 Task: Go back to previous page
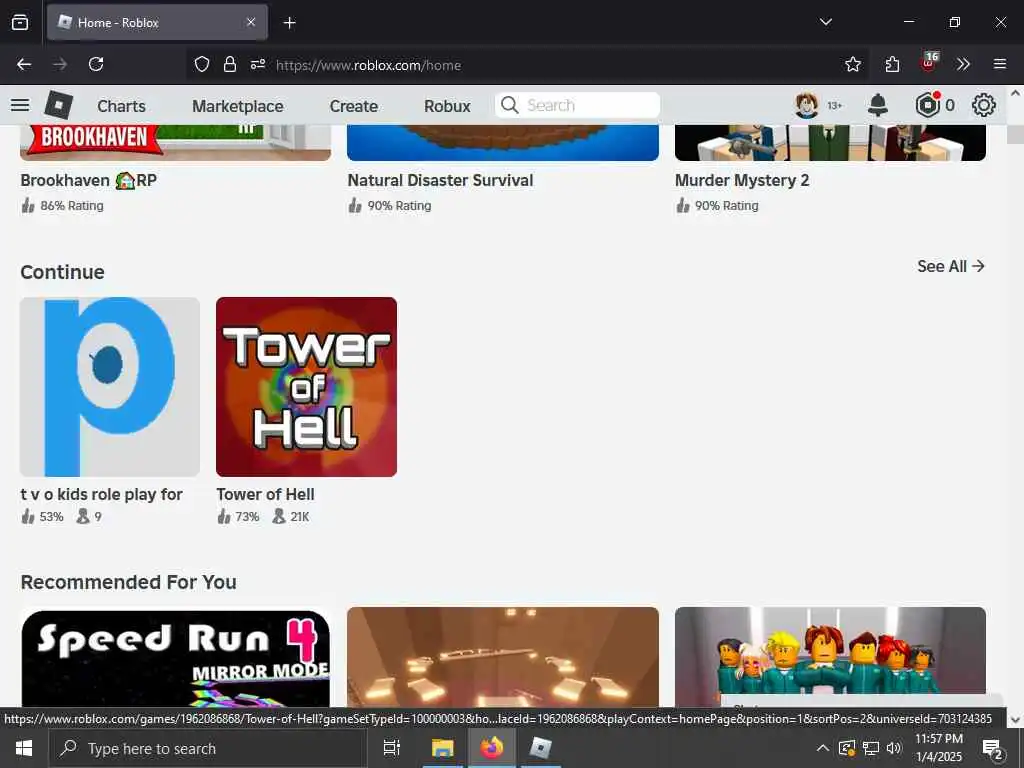pos(24,64)
